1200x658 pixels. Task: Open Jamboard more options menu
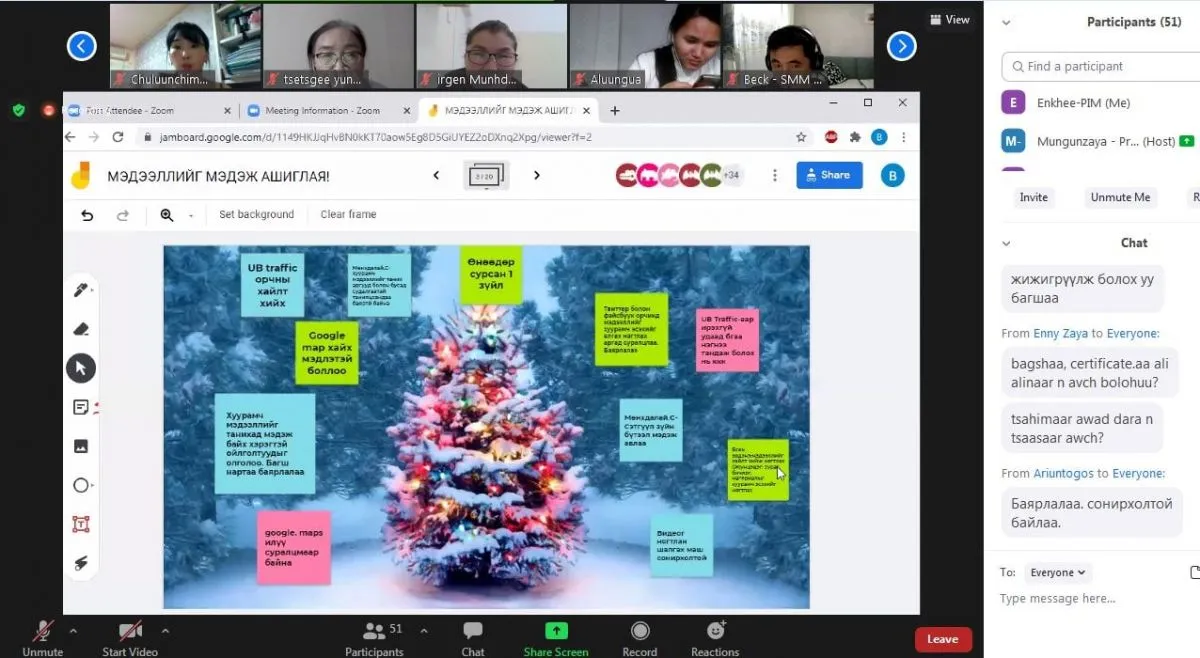[774, 176]
